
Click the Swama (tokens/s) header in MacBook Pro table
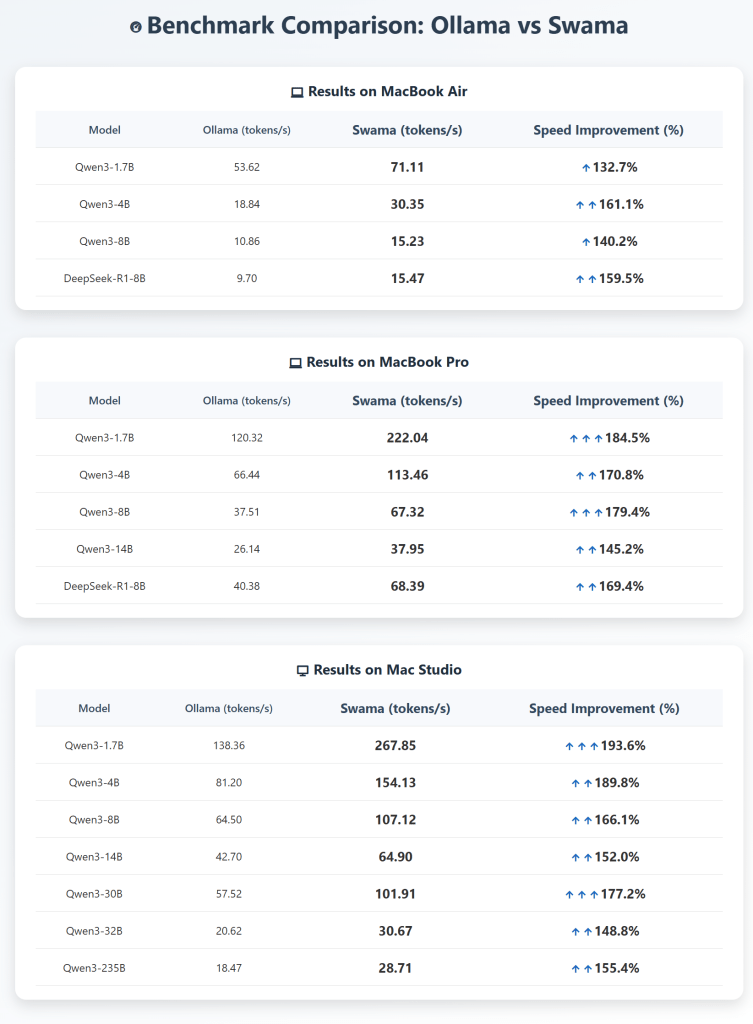click(407, 401)
